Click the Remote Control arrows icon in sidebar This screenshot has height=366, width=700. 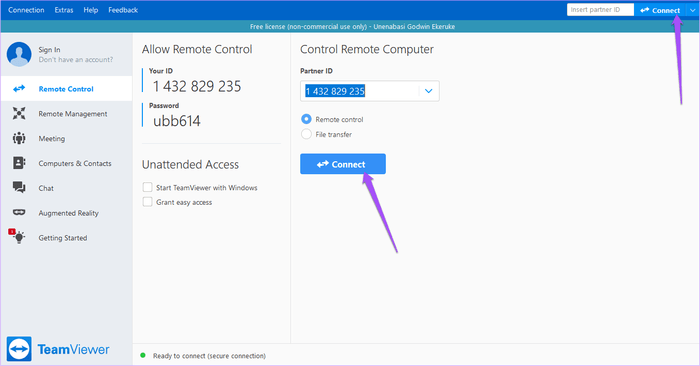19,89
